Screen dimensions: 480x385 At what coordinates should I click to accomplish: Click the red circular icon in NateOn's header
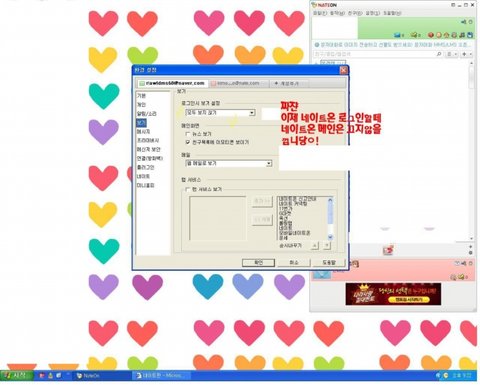431,35
